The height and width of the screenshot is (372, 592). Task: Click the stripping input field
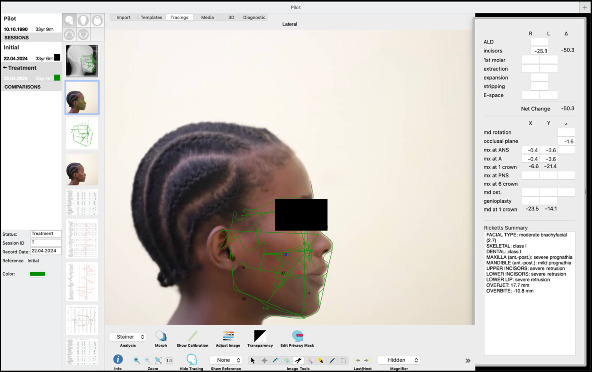pos(540,86)
